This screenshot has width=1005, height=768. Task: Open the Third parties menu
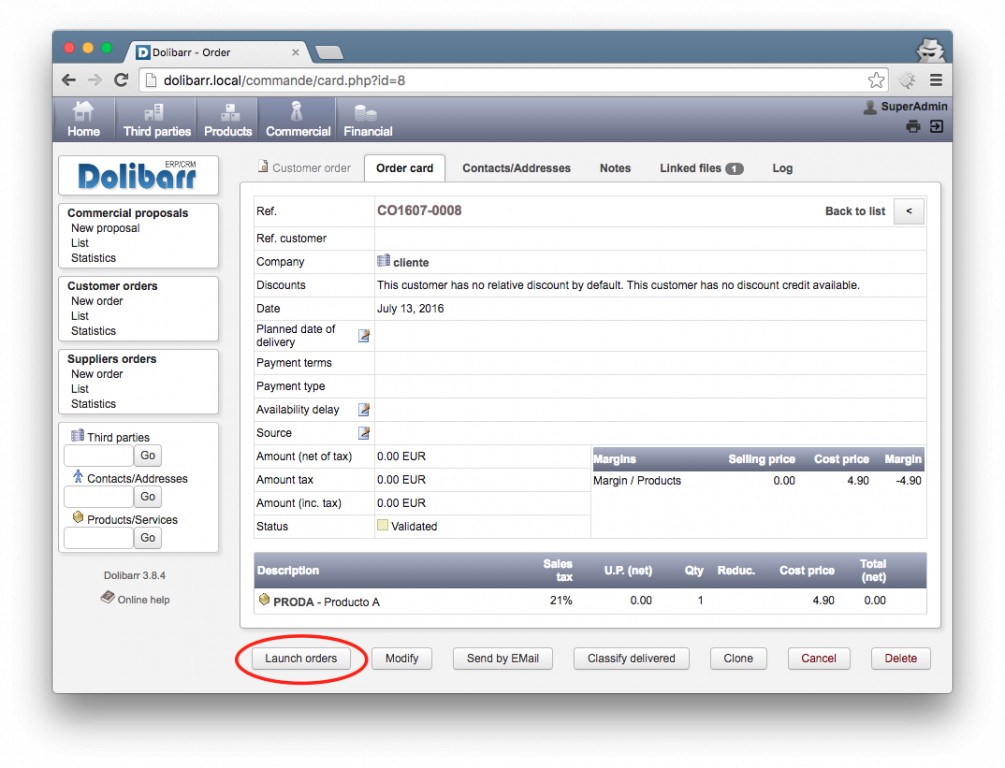[156, 120]
